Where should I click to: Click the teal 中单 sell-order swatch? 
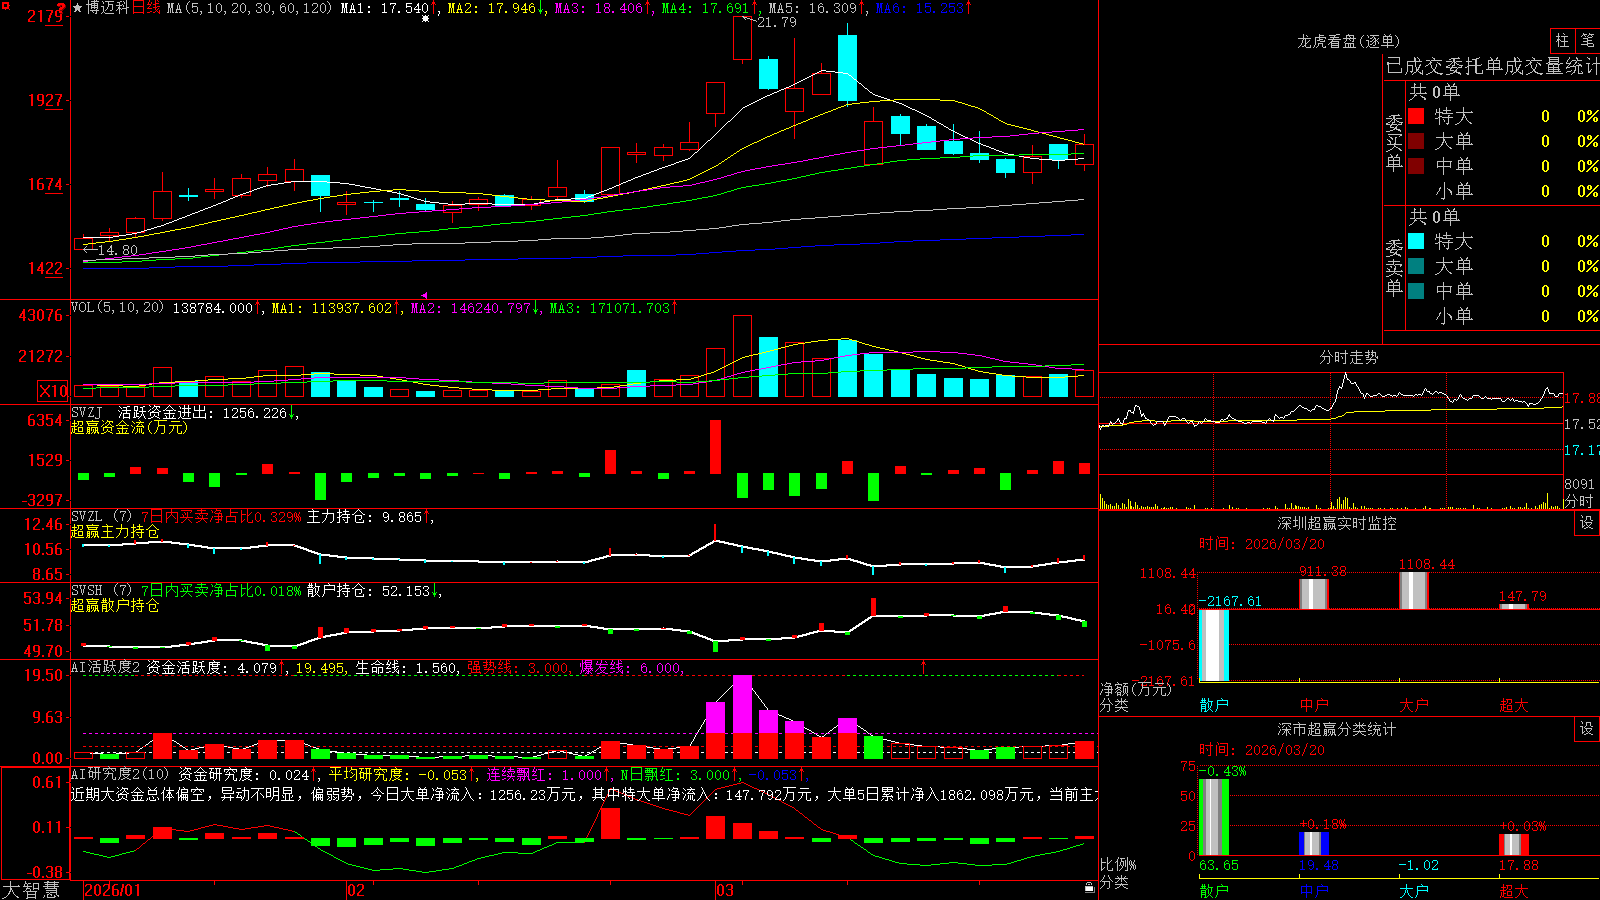tap(1416, 290)
